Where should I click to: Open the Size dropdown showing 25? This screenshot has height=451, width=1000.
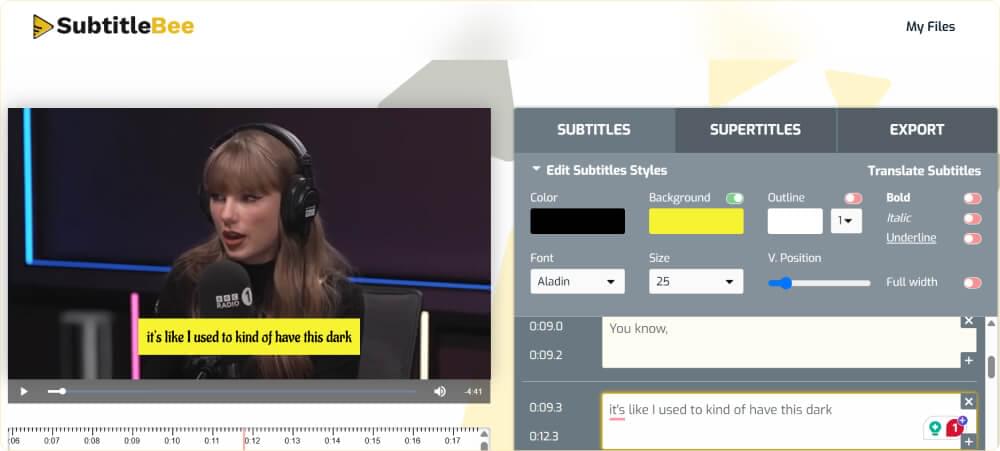(x=695, y=282)
